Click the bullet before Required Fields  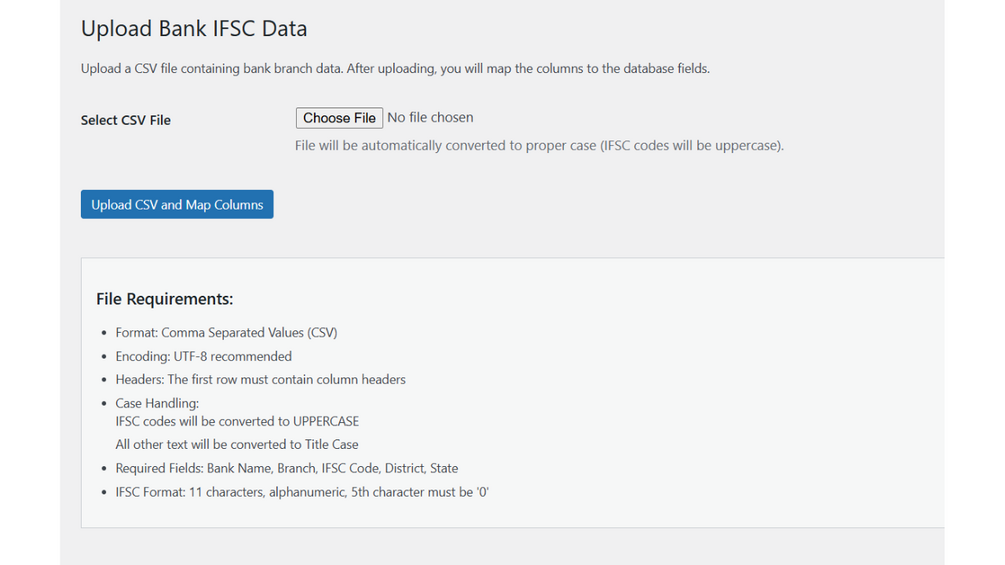[104, 469]
